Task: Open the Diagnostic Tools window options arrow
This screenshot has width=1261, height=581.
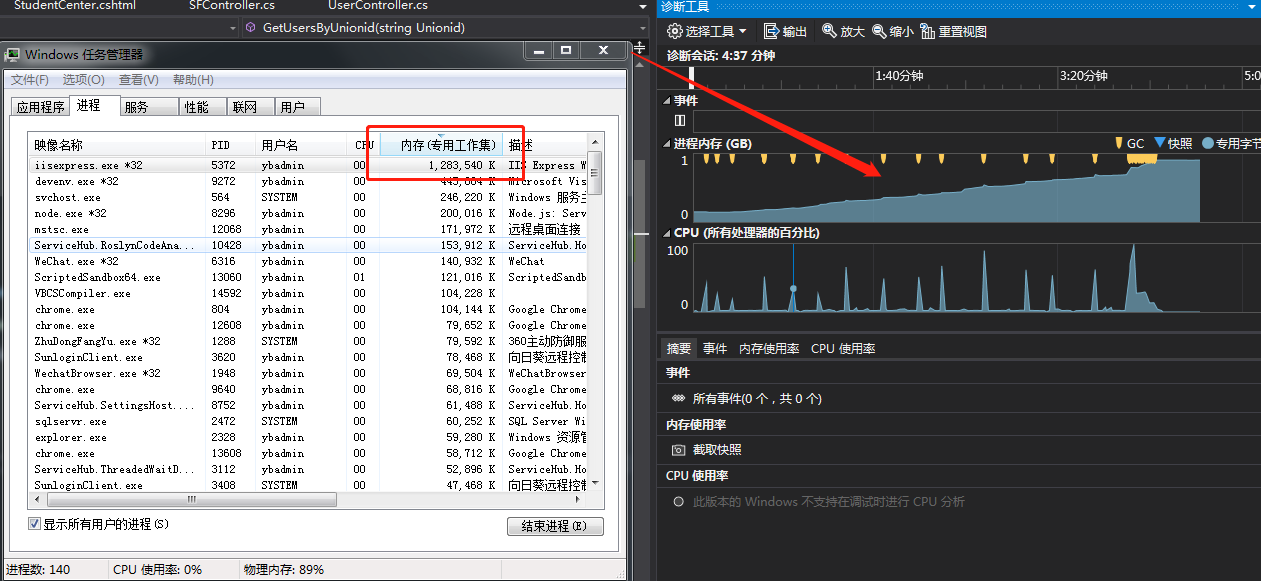Action: (1251, 7)
